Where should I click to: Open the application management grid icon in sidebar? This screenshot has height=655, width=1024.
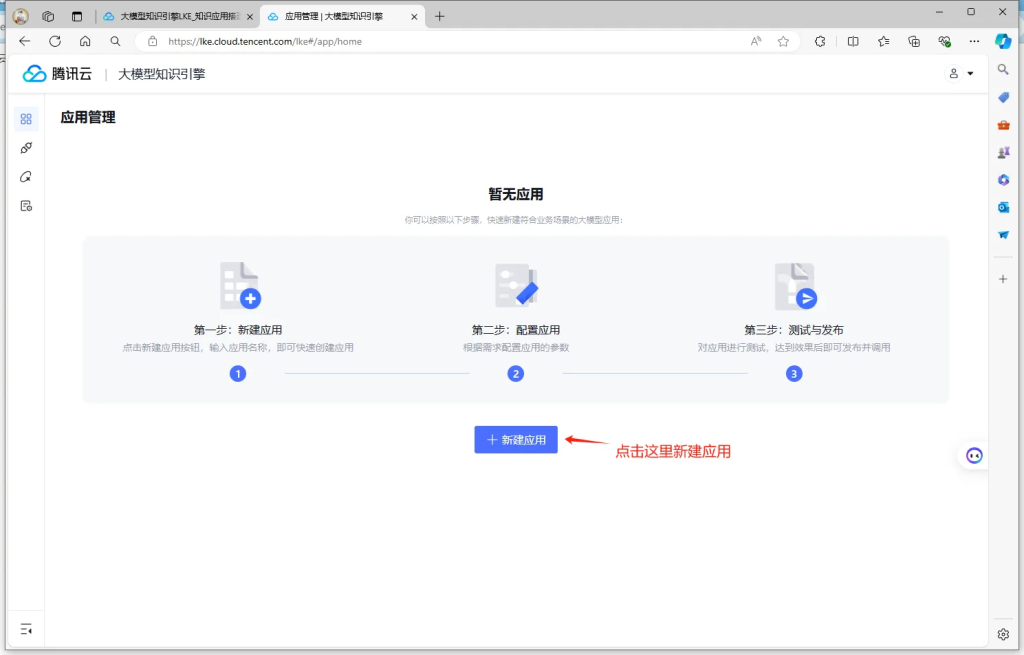click(x=26, y=119)
